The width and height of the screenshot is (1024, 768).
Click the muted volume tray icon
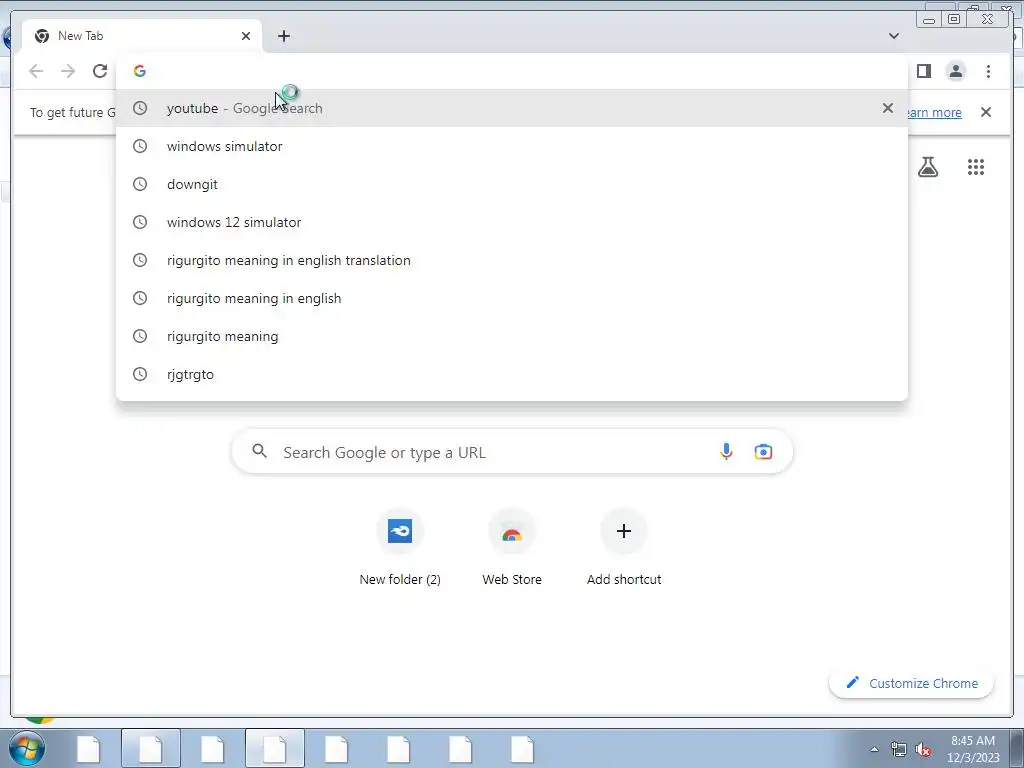pyautogui.click(x=923, y=750)
